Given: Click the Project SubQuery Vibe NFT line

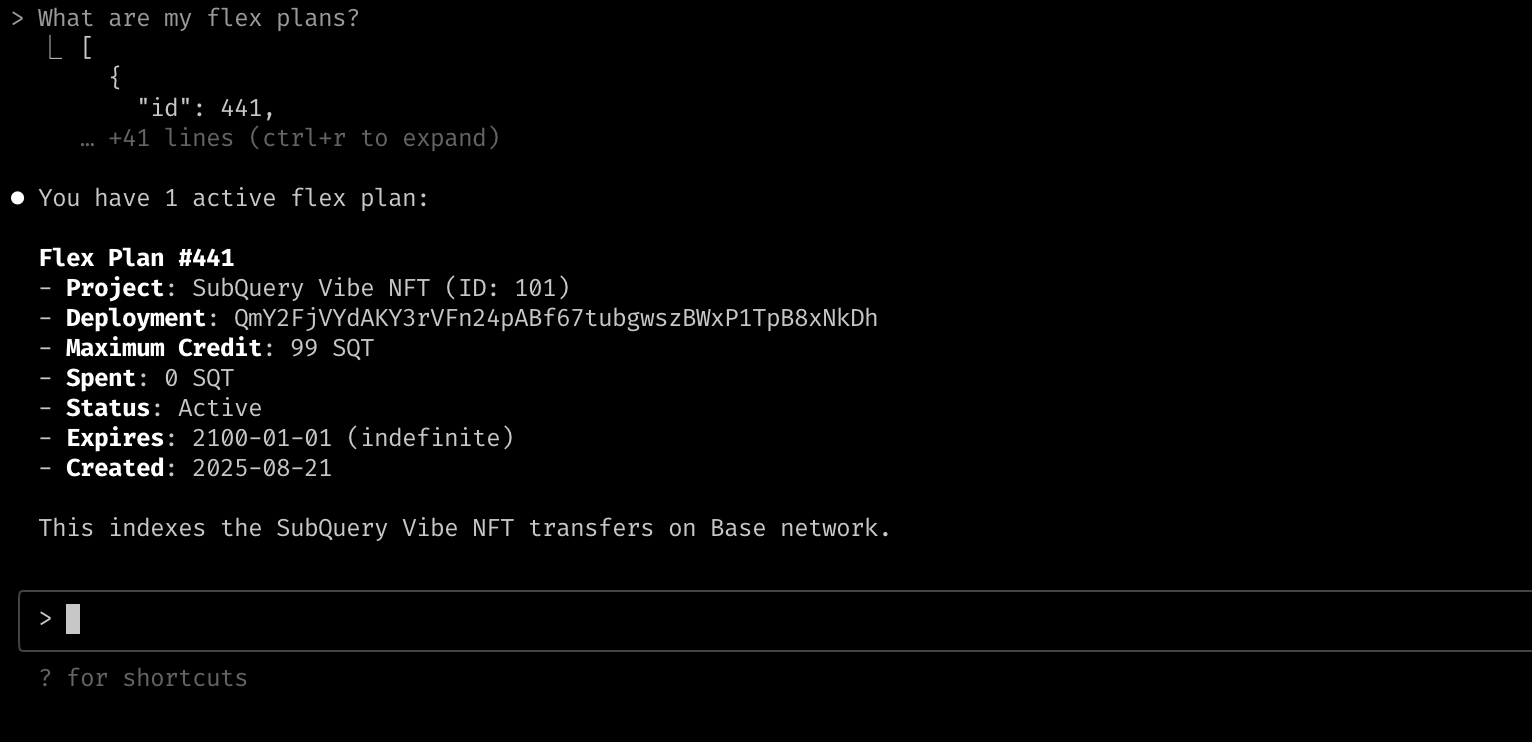Looking at the screenshot, I should coord(304,288).
